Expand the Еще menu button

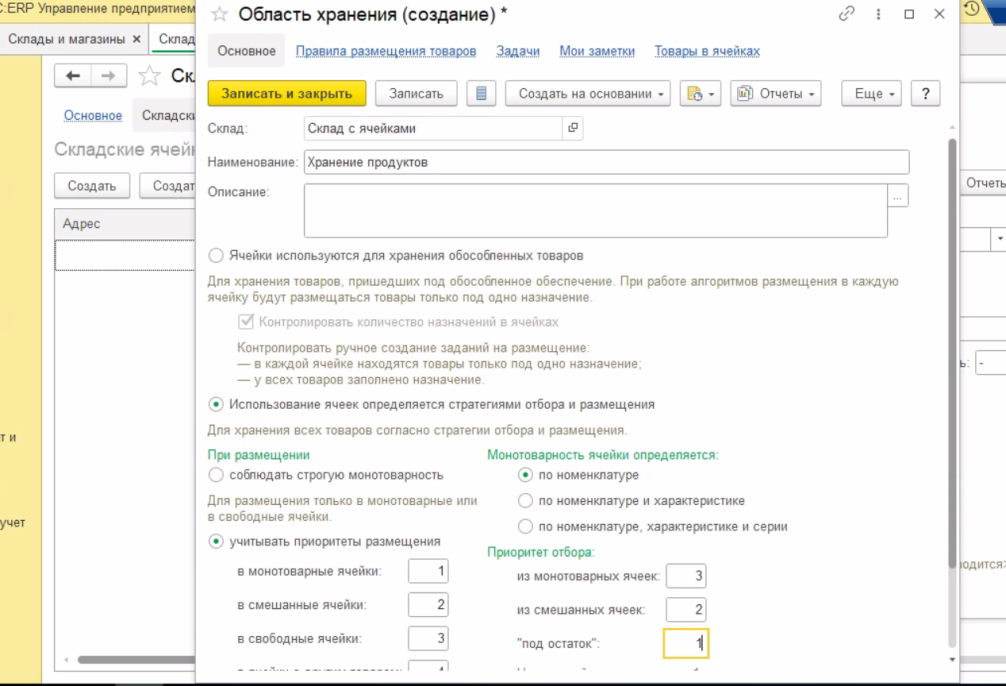871,93
